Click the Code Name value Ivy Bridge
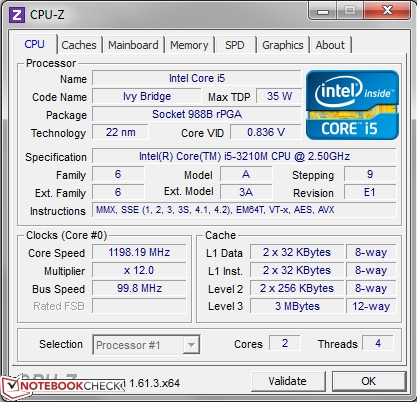Screen dimensions: 417x402 pos(147,96)
